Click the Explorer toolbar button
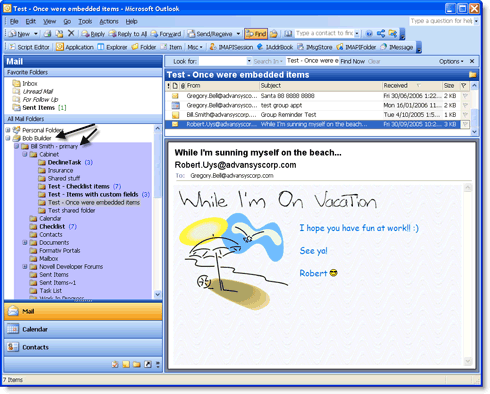490x394 pixels. click(112, 47)
